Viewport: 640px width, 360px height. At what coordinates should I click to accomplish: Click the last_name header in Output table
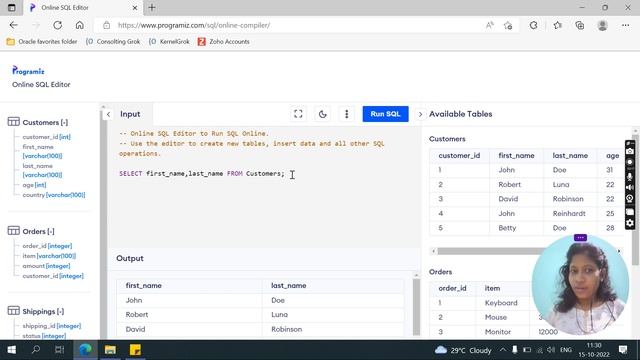[x=289, y=285]
